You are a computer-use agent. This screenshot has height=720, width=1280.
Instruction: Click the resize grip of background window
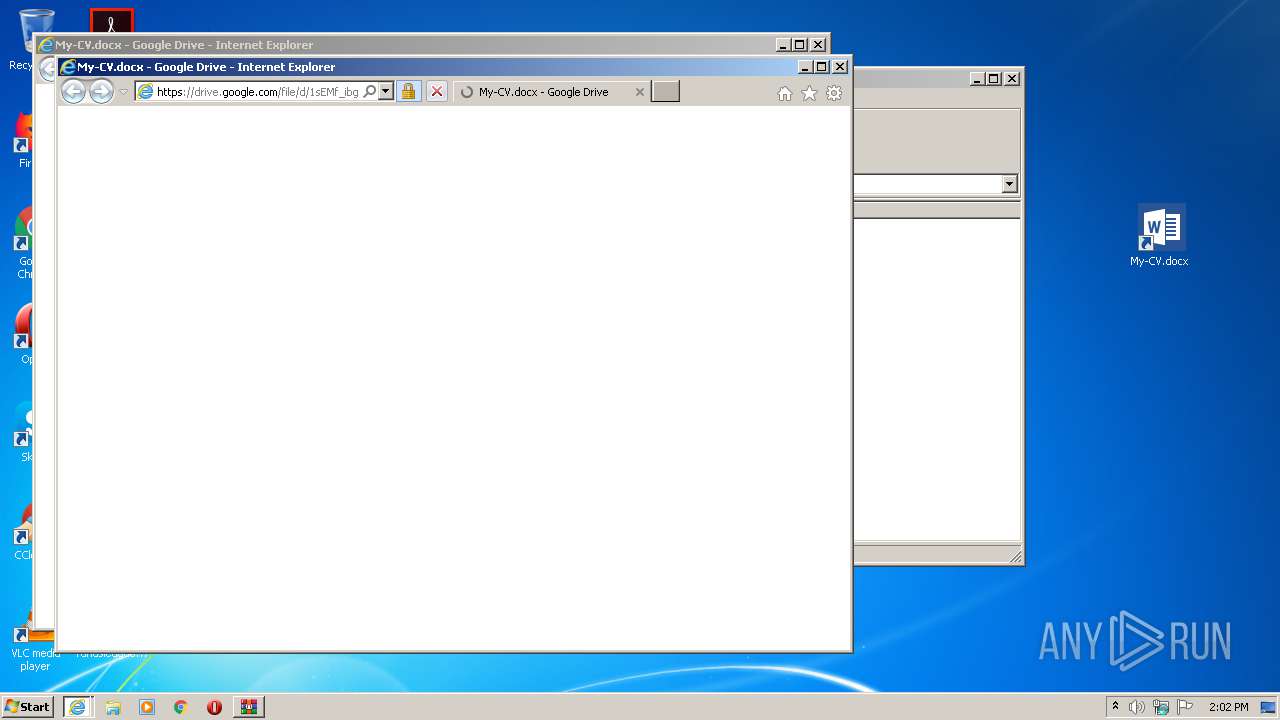[1015, 557]
